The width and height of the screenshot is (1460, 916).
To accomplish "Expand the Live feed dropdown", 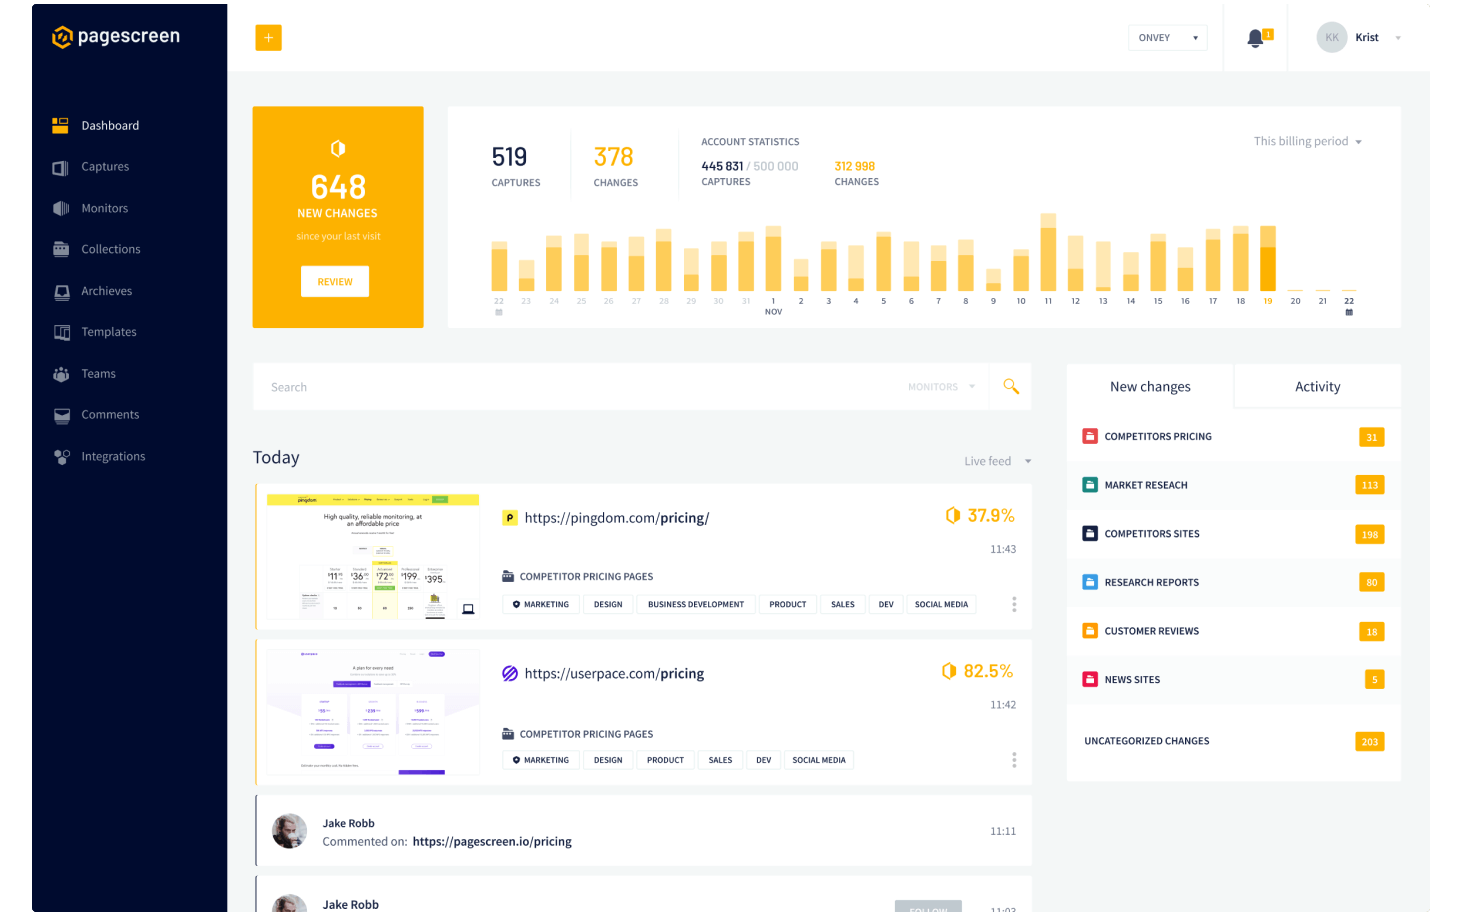I will (997, 461).
